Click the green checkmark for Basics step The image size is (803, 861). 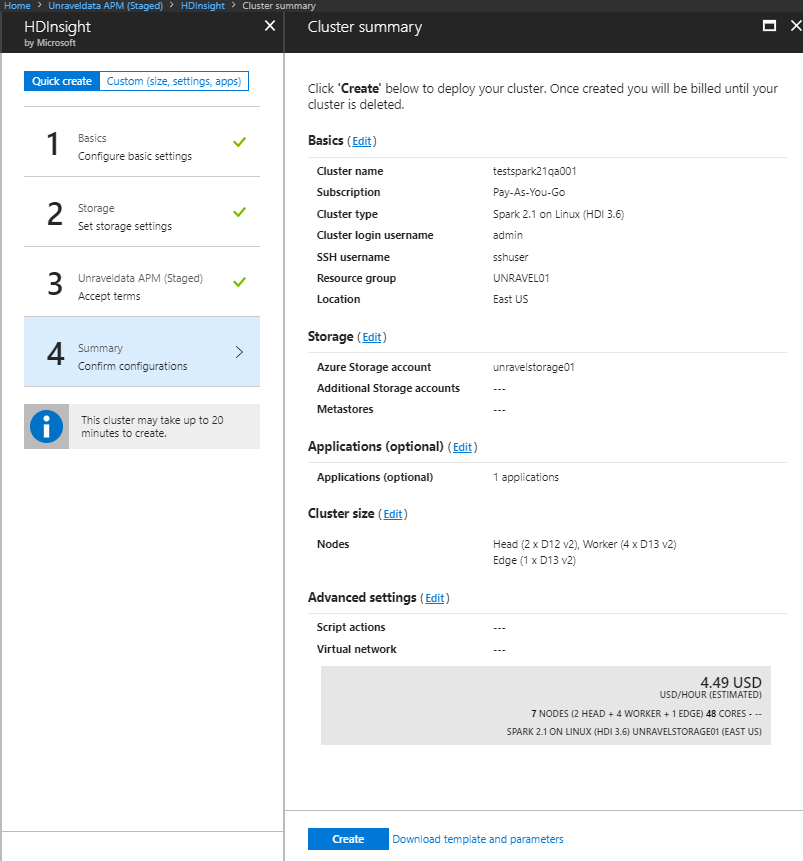(x=239, y=142)
